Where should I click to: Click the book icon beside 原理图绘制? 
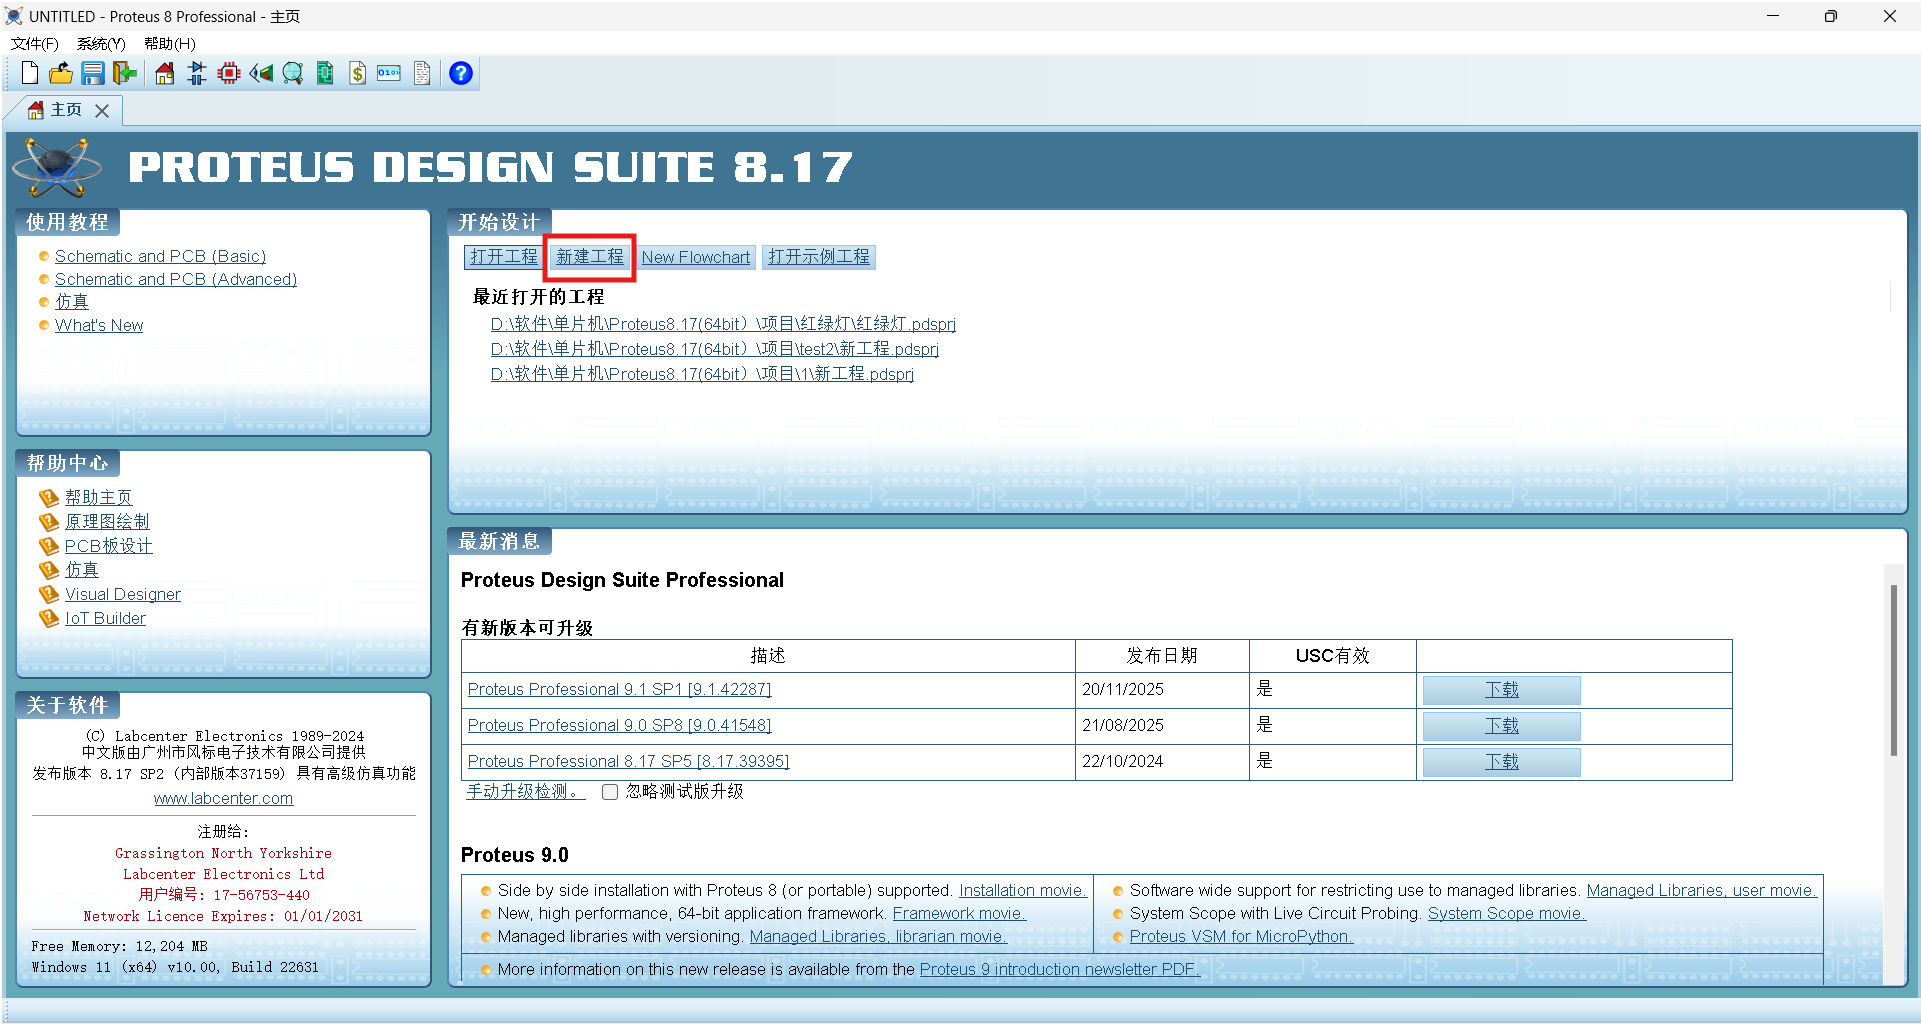click(x=49, y=521)
